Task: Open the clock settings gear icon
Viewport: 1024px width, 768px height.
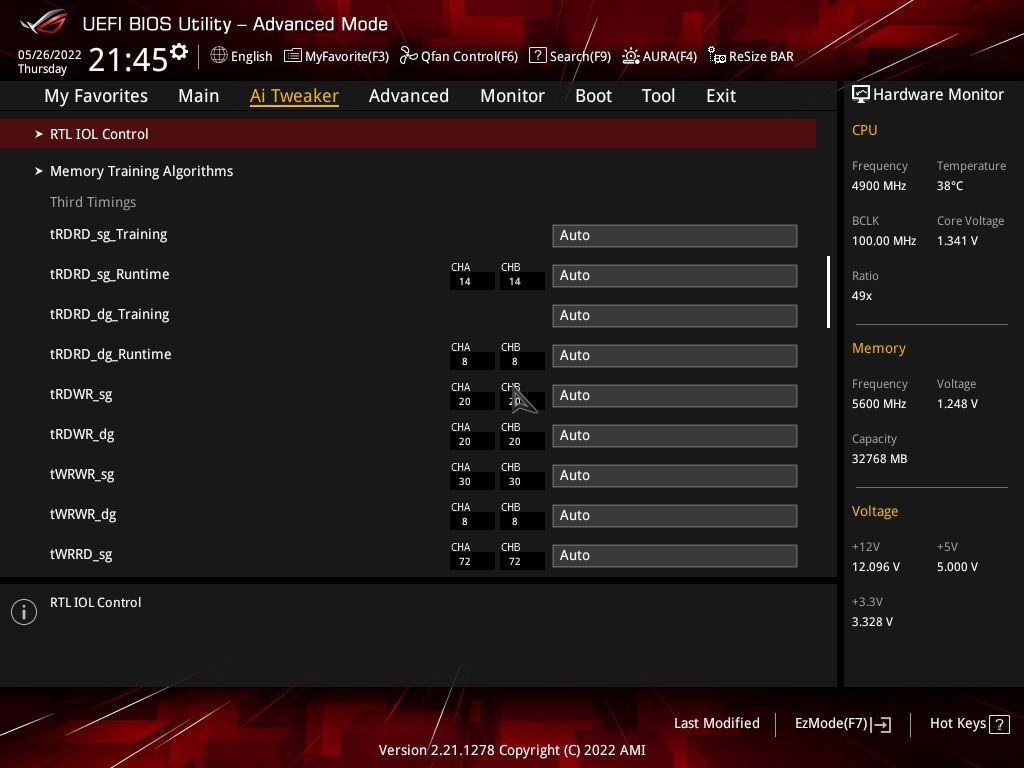Action: click(x=179, y=52)
